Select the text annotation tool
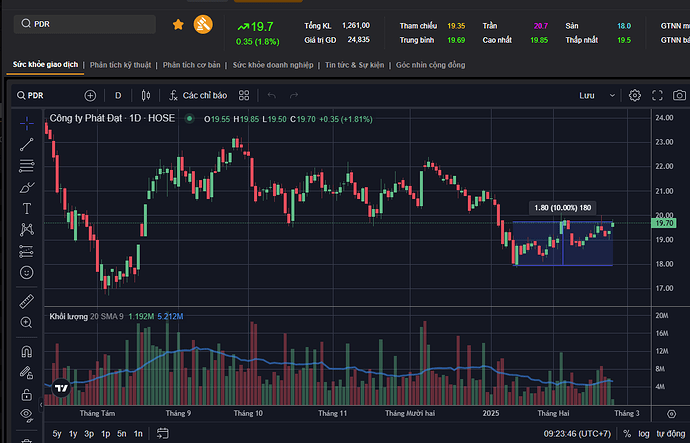This screenshot has height=443, width=690. point(26,208)
